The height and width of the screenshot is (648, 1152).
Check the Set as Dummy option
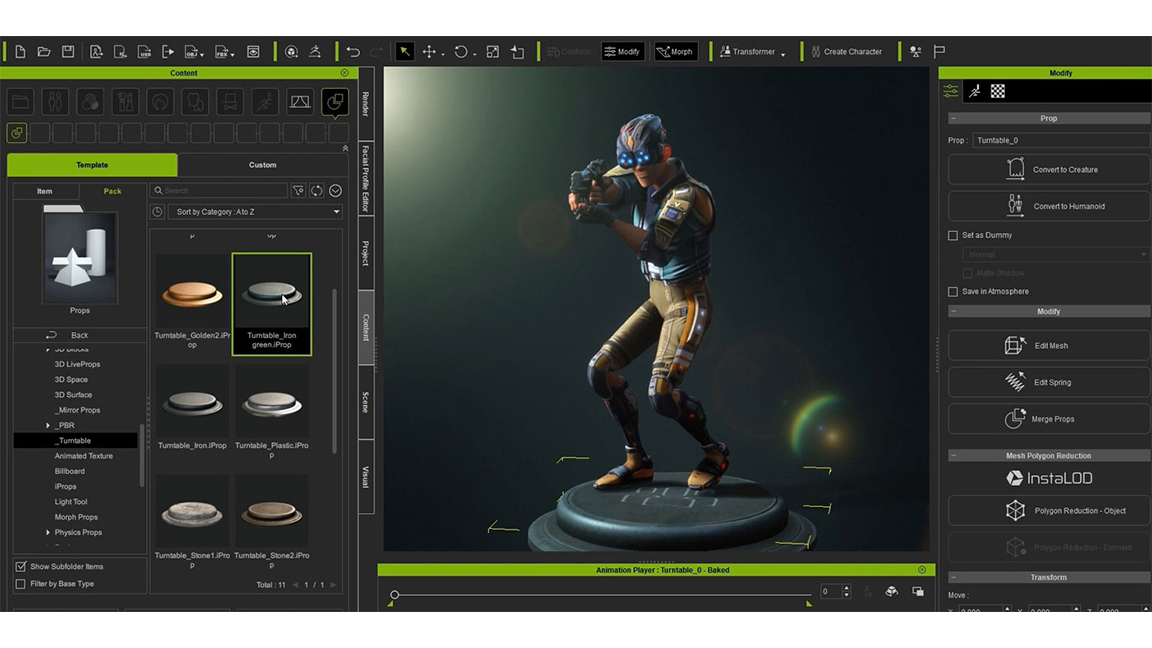(953, 235)
